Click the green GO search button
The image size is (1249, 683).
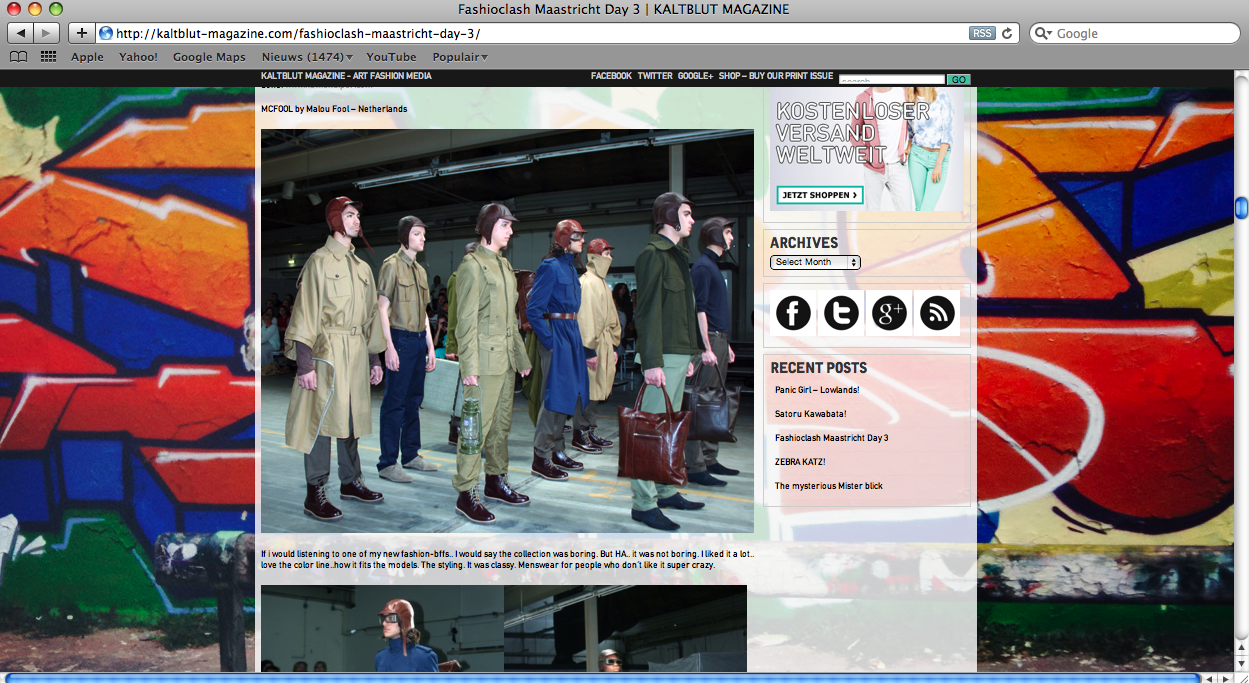958,79
